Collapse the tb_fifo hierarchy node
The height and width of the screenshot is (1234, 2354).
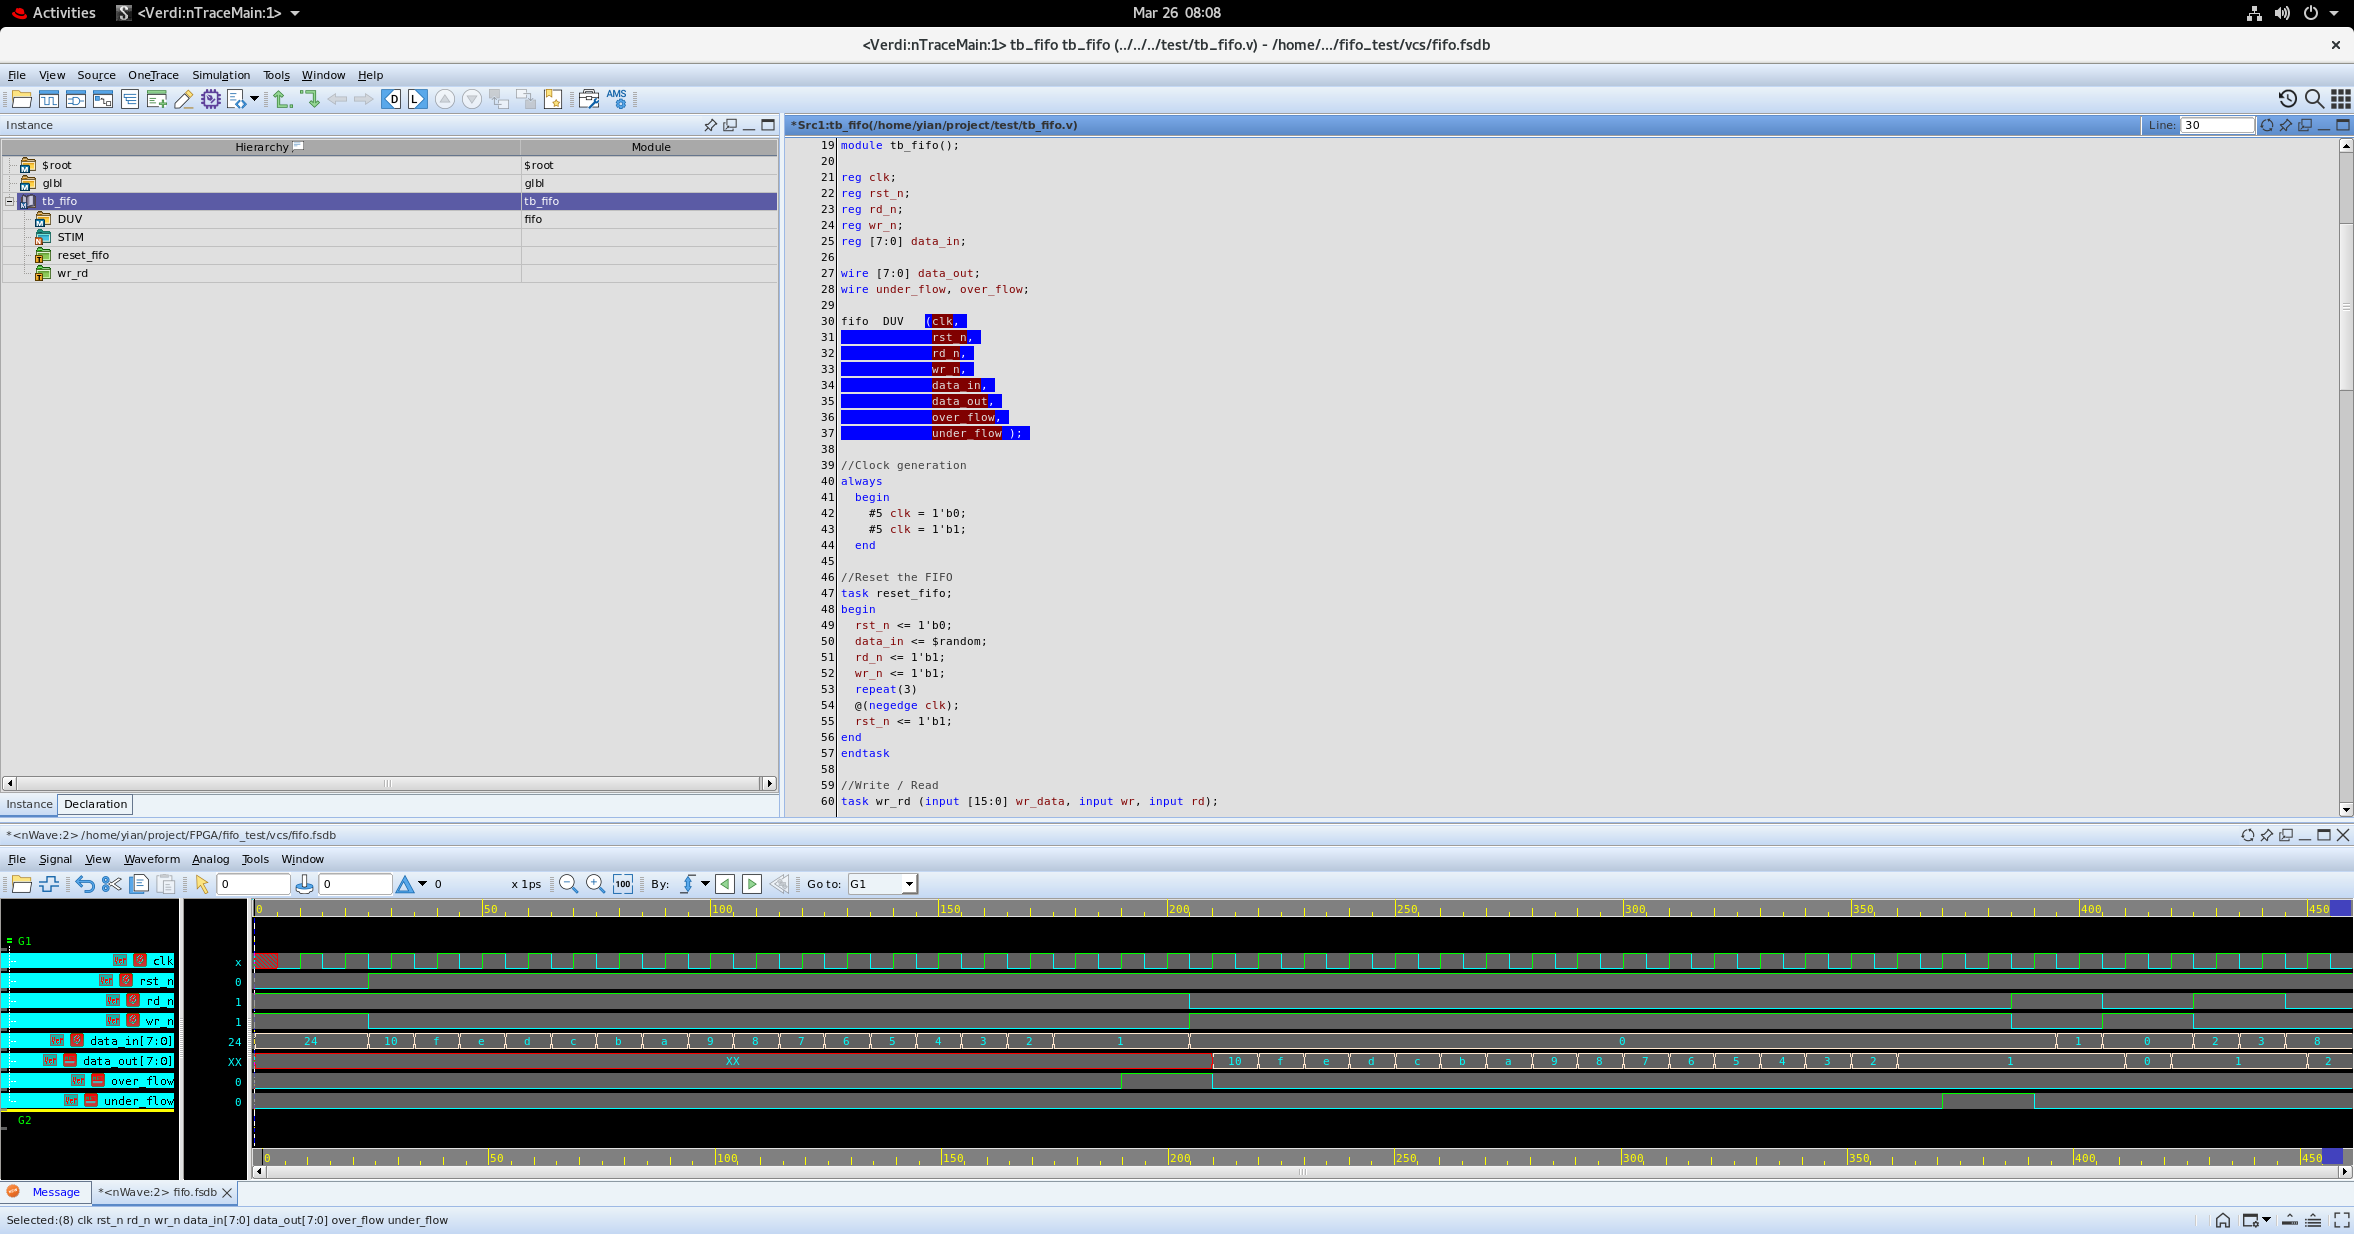(x=10, y=201)
